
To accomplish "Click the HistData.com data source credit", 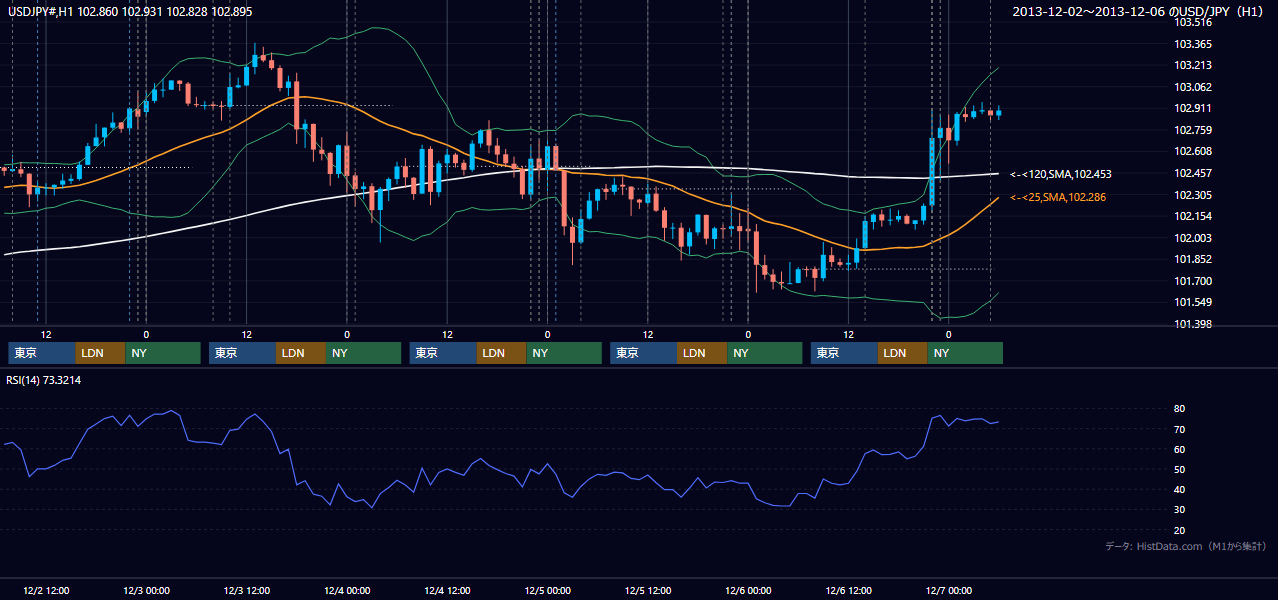I will pos(1186,546).
